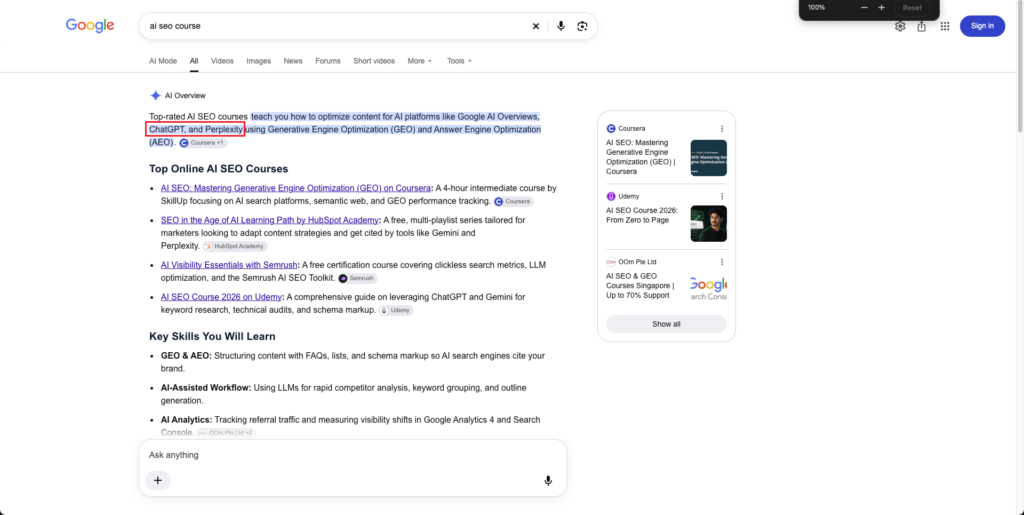Click Reset in the zoom popup
This screenshot has width=1024, height=515.
click(x=912, y=8)
